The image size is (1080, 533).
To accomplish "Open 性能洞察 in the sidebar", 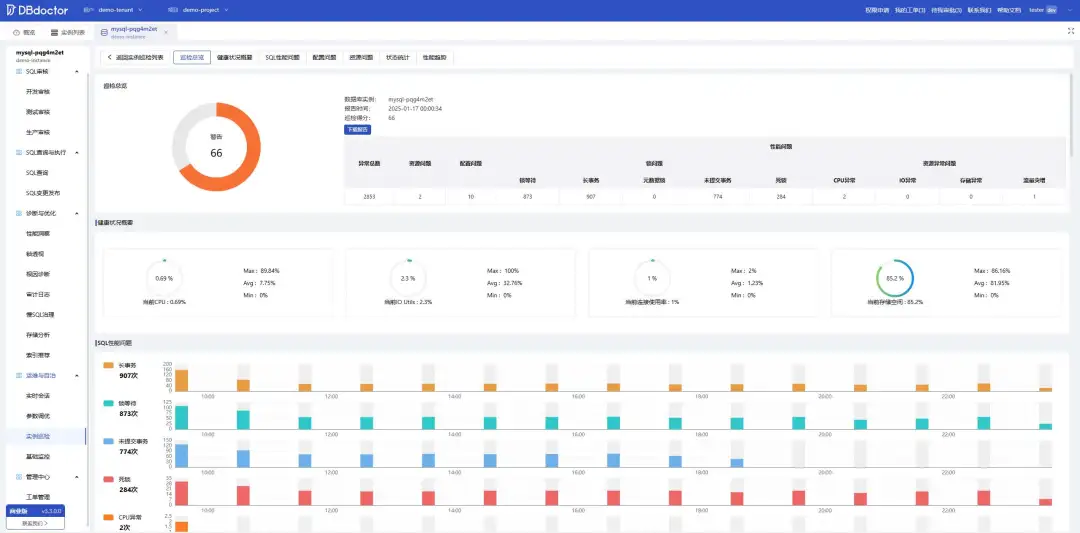I will coord(38,233).
